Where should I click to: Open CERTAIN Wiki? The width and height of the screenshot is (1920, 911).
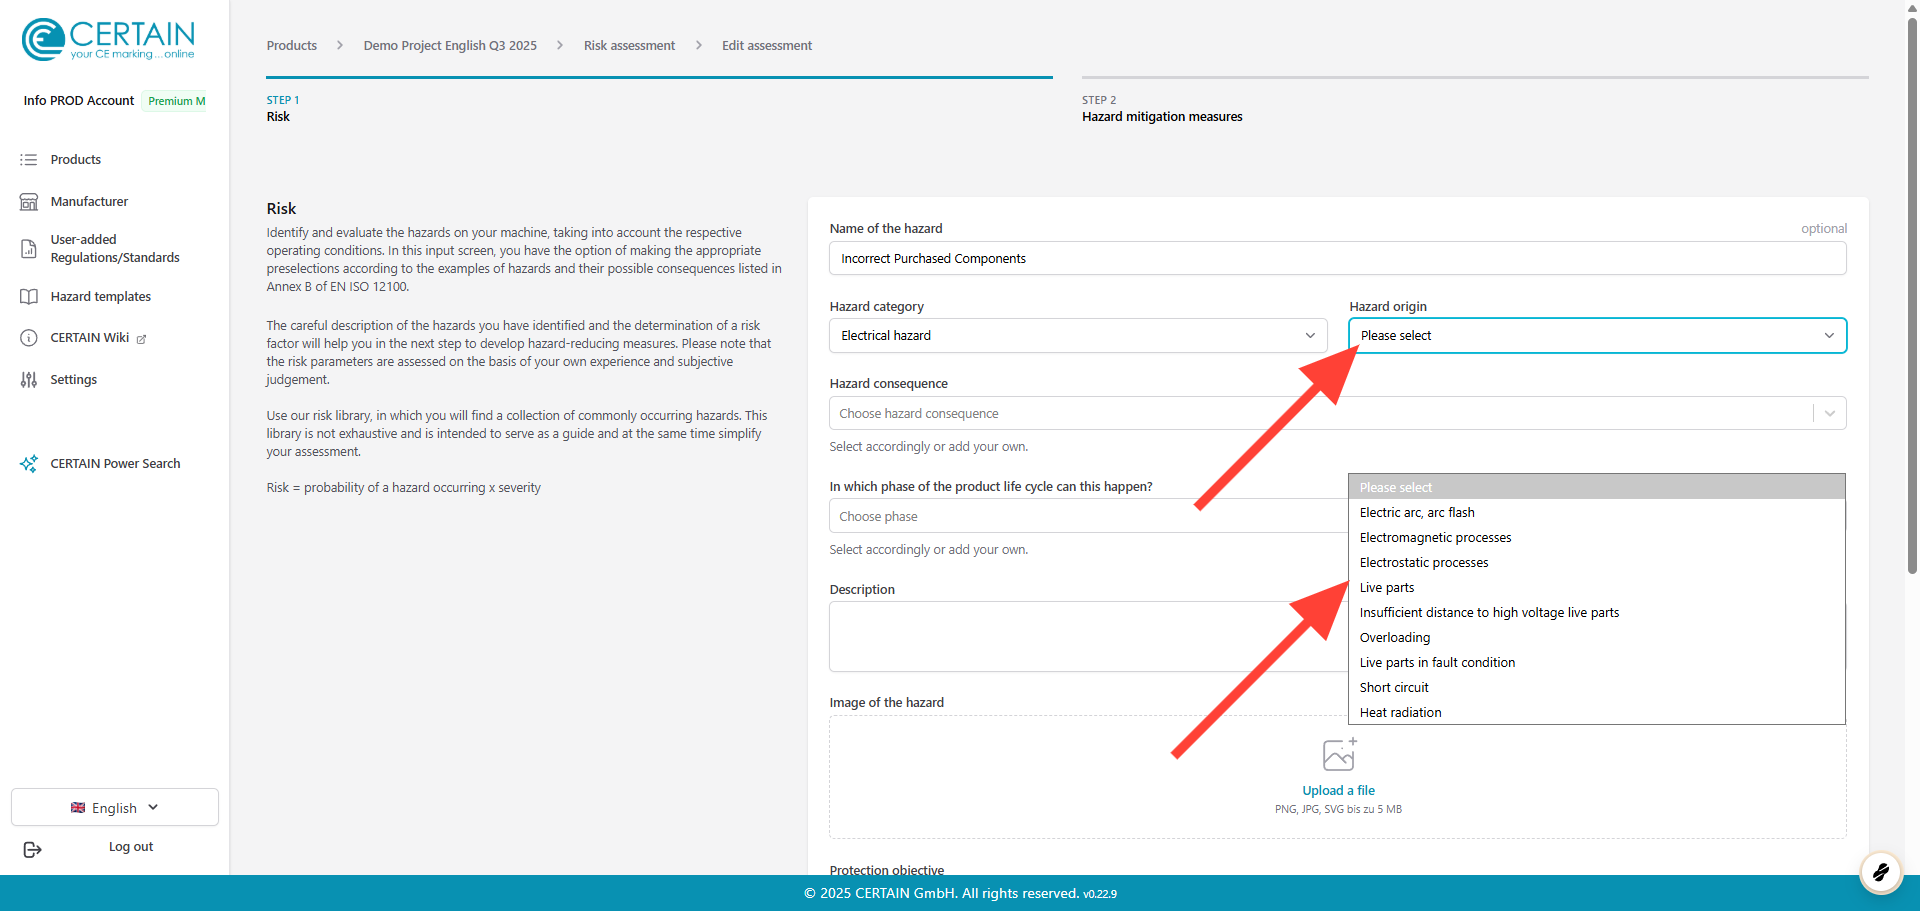(x=90, y=338)
